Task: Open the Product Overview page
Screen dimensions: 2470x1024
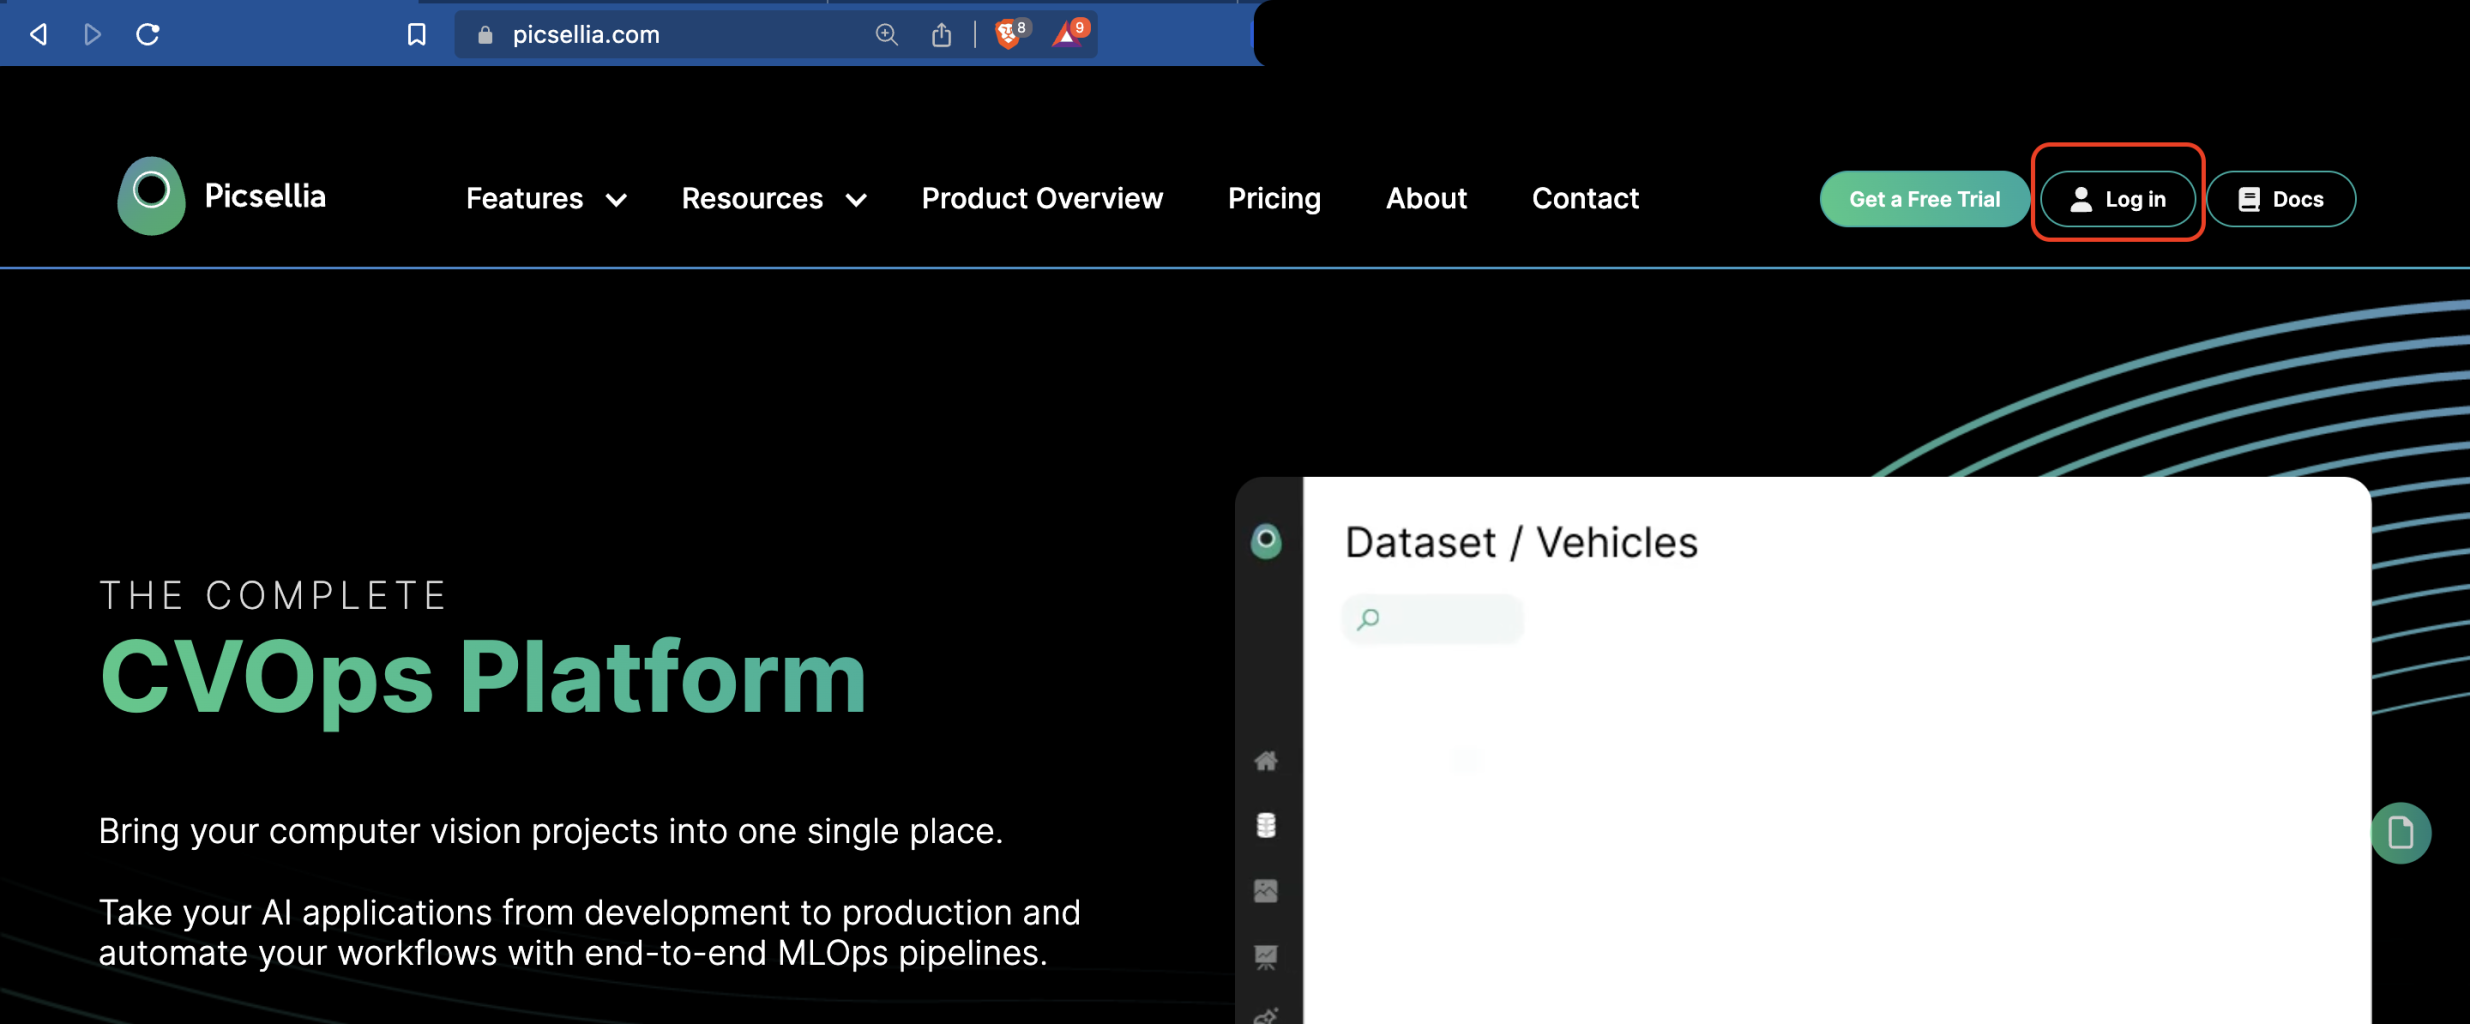Action: (x=1042, y=198)
